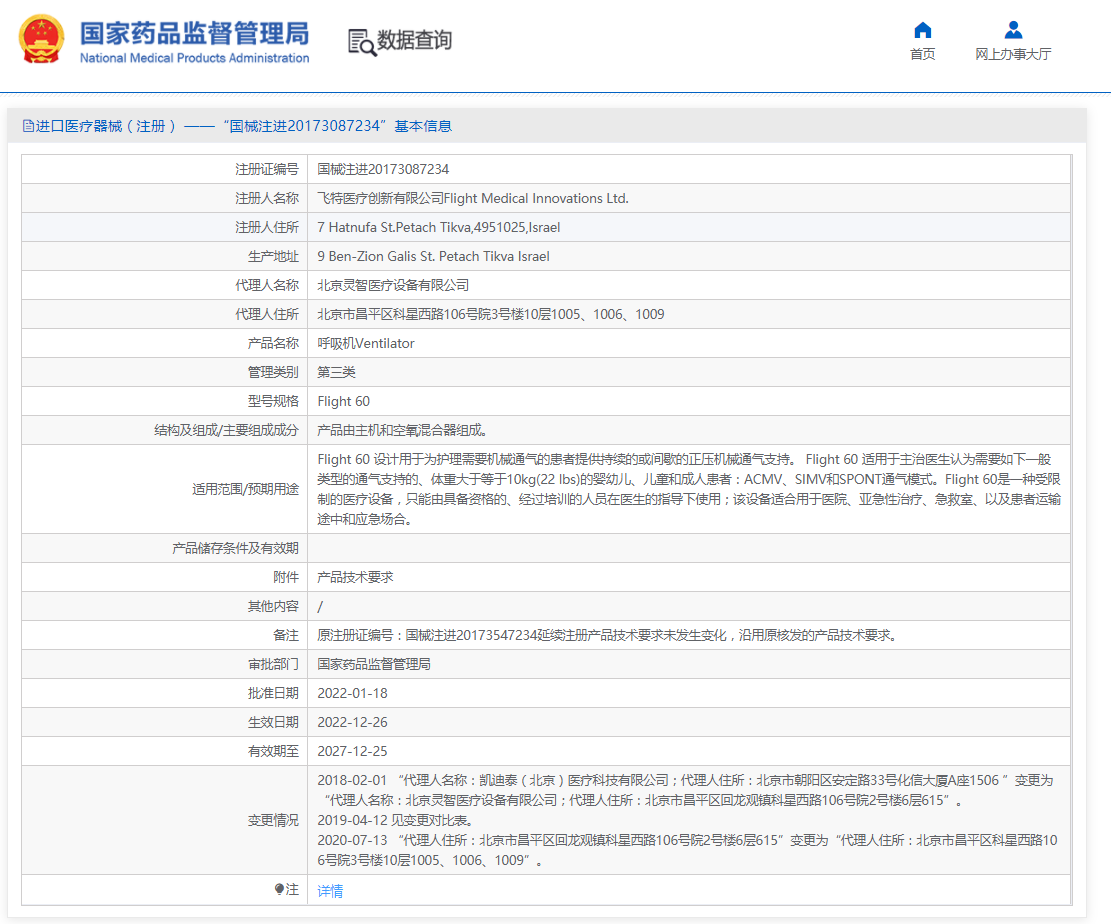Screen dimensions: 1111x924
Task: Open the 详情 link in the 注 row
Action: [330, 891]
